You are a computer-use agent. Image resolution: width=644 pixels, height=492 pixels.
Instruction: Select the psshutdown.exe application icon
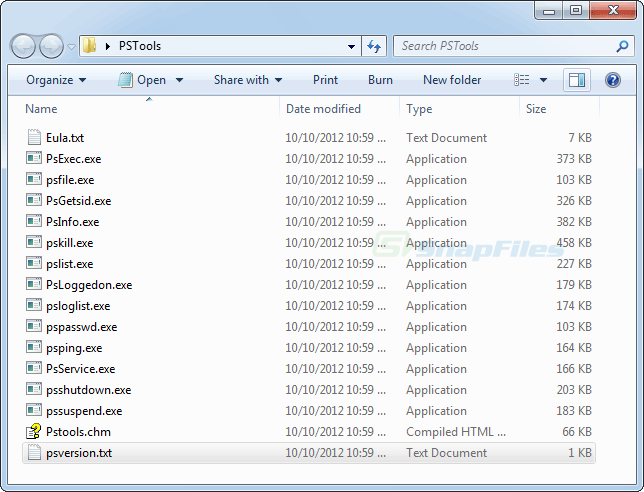tap(34, 389)
